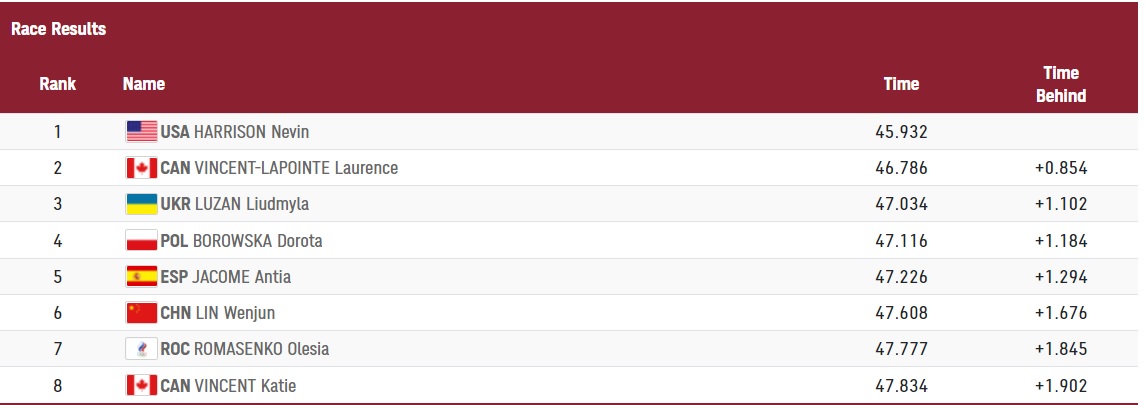The width and height of the screenshot is (1145, 405).
Task: Click the China flag icon
Action: pyautogui.click(x=142, y=312)
